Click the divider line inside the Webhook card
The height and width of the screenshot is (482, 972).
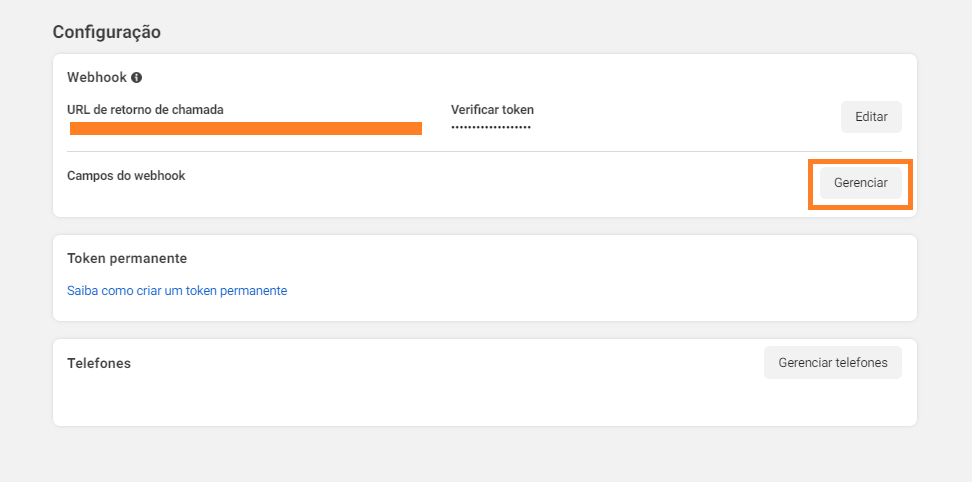[x=484, y=151]
